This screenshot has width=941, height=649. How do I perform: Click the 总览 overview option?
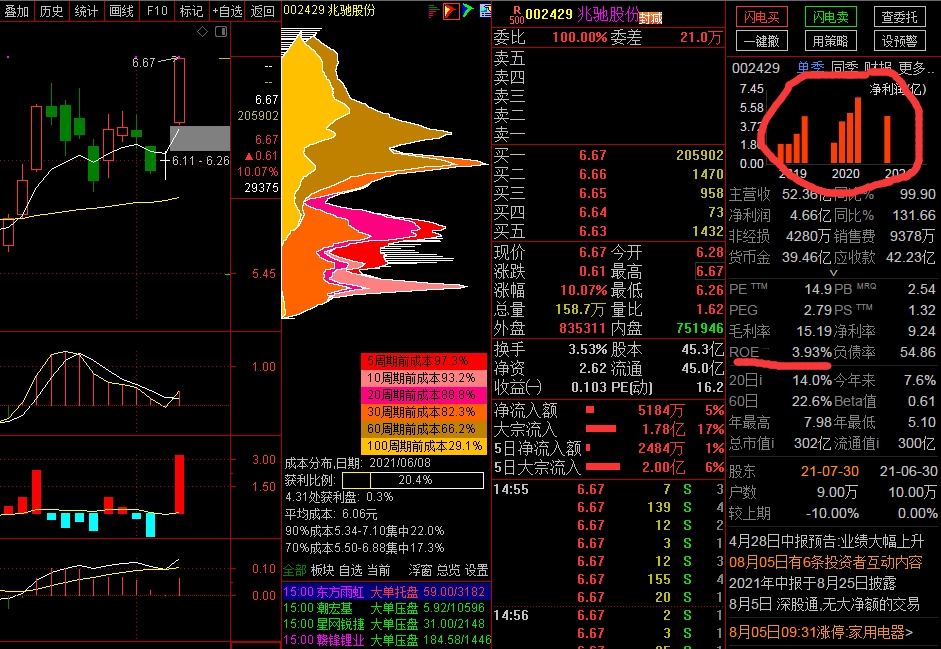448,570
